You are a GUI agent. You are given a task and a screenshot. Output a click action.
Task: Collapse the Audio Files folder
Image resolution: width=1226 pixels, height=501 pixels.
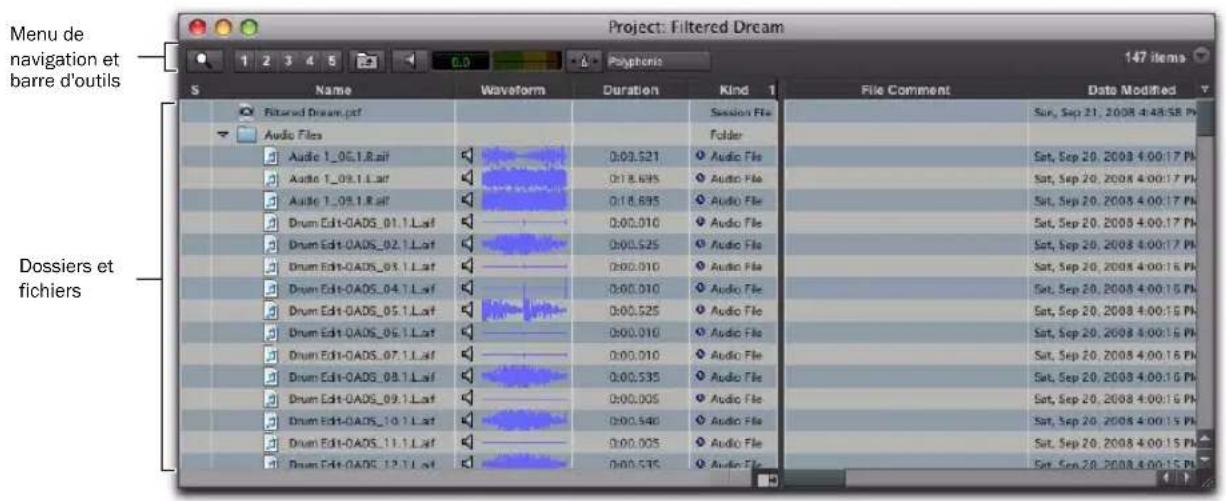(x=222, y=135)
